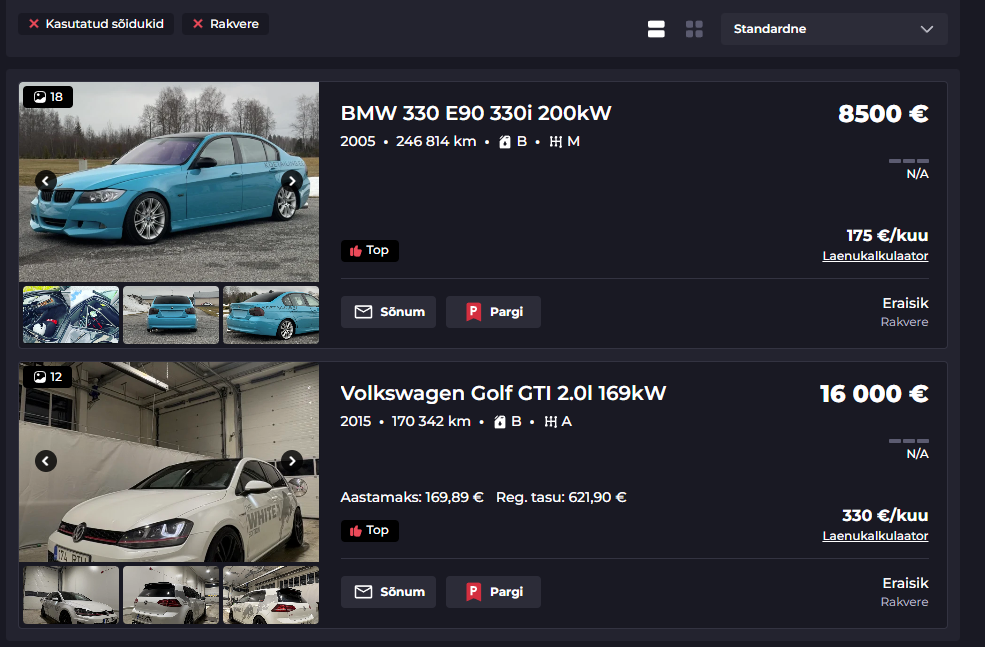985x647 pixels.
Task: Open Volkswagen Golf GTI 2.0l listing title
Action: pos(503,393)
